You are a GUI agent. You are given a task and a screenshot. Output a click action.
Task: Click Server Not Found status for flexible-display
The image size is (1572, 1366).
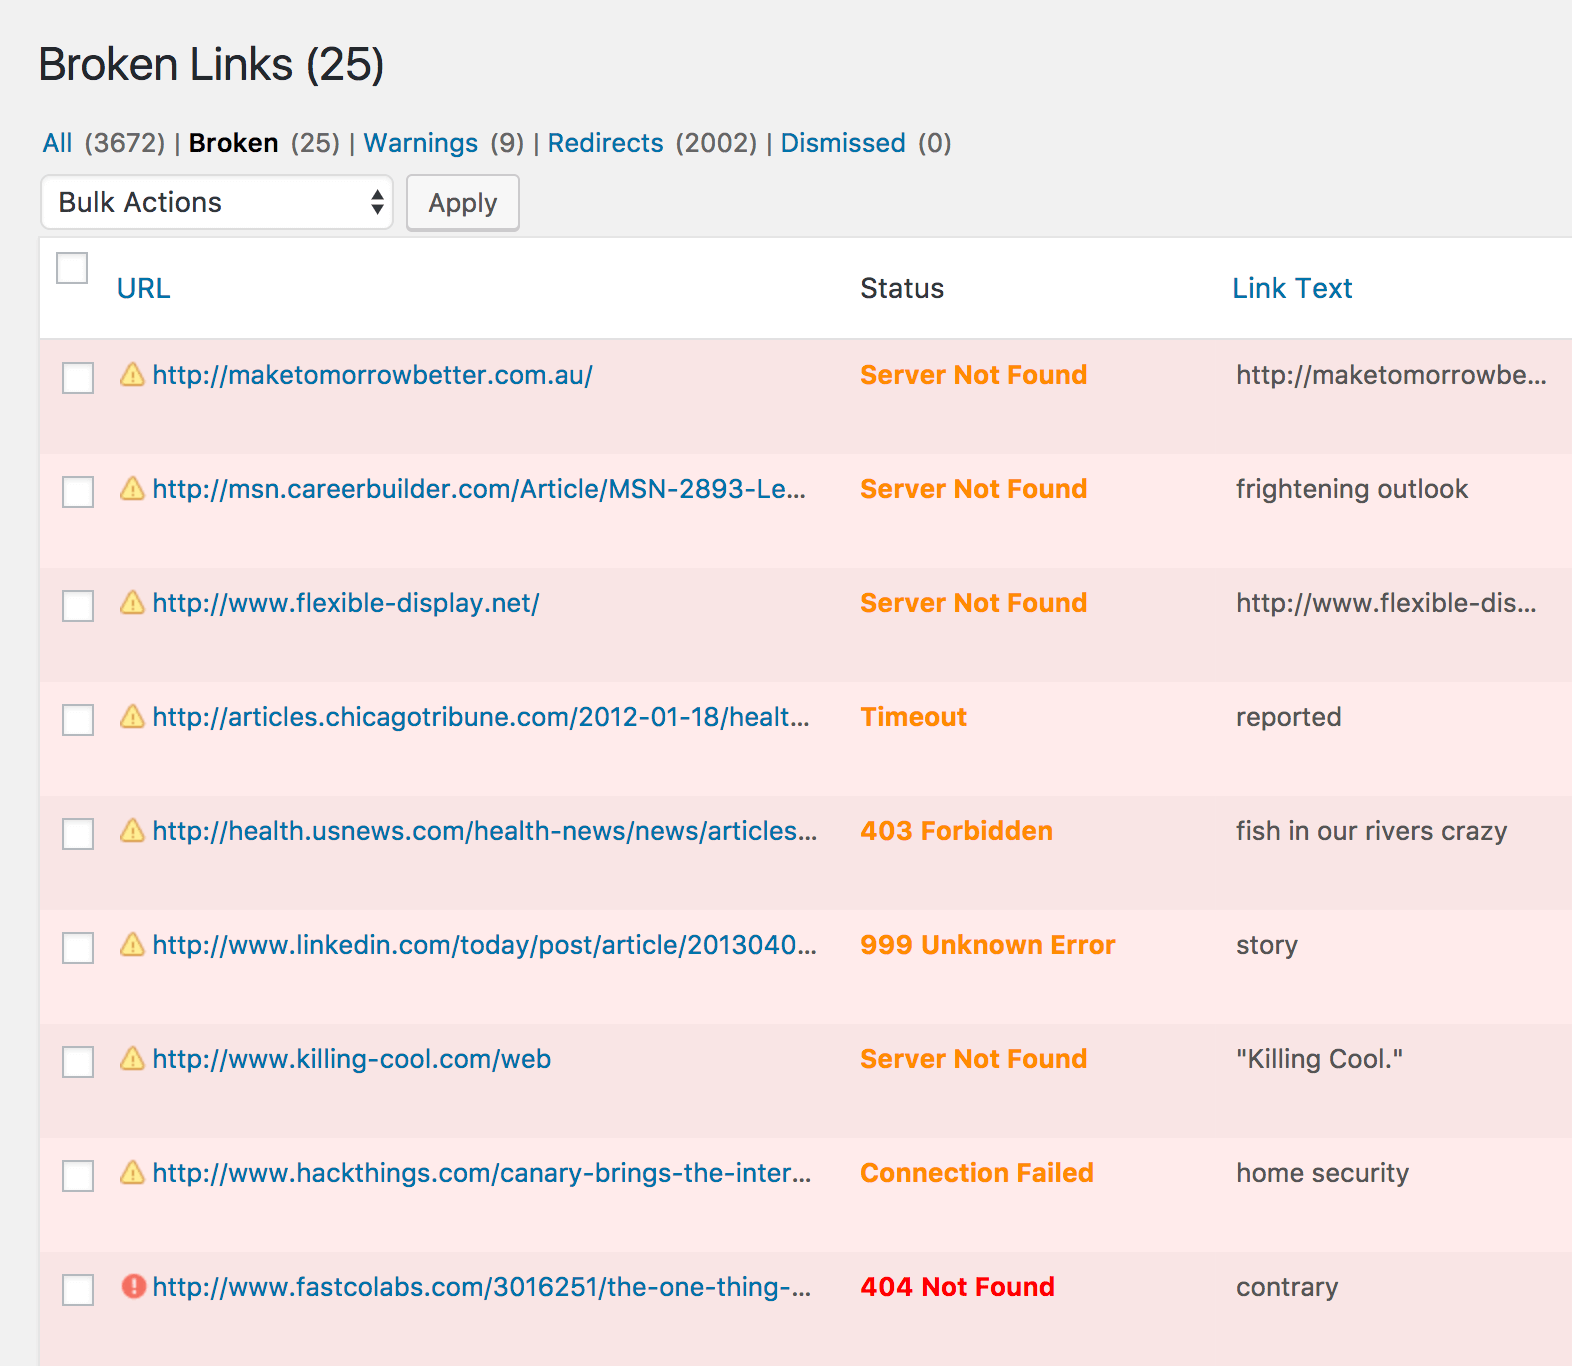pyautogui.click(x=973, y=603)
